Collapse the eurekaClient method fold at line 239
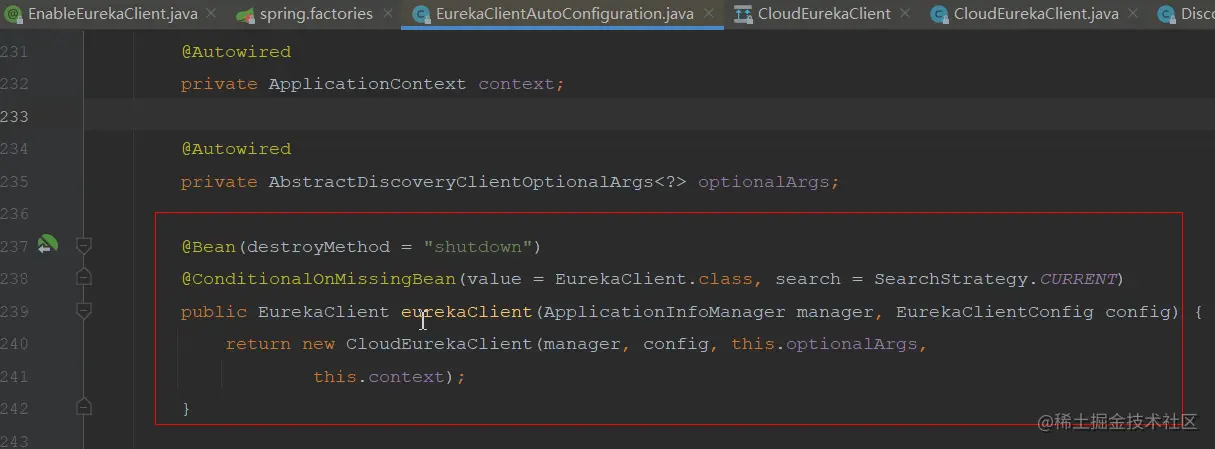This screenshot has width=1215, height=449. pyautogui.click(x=84, y=310)
